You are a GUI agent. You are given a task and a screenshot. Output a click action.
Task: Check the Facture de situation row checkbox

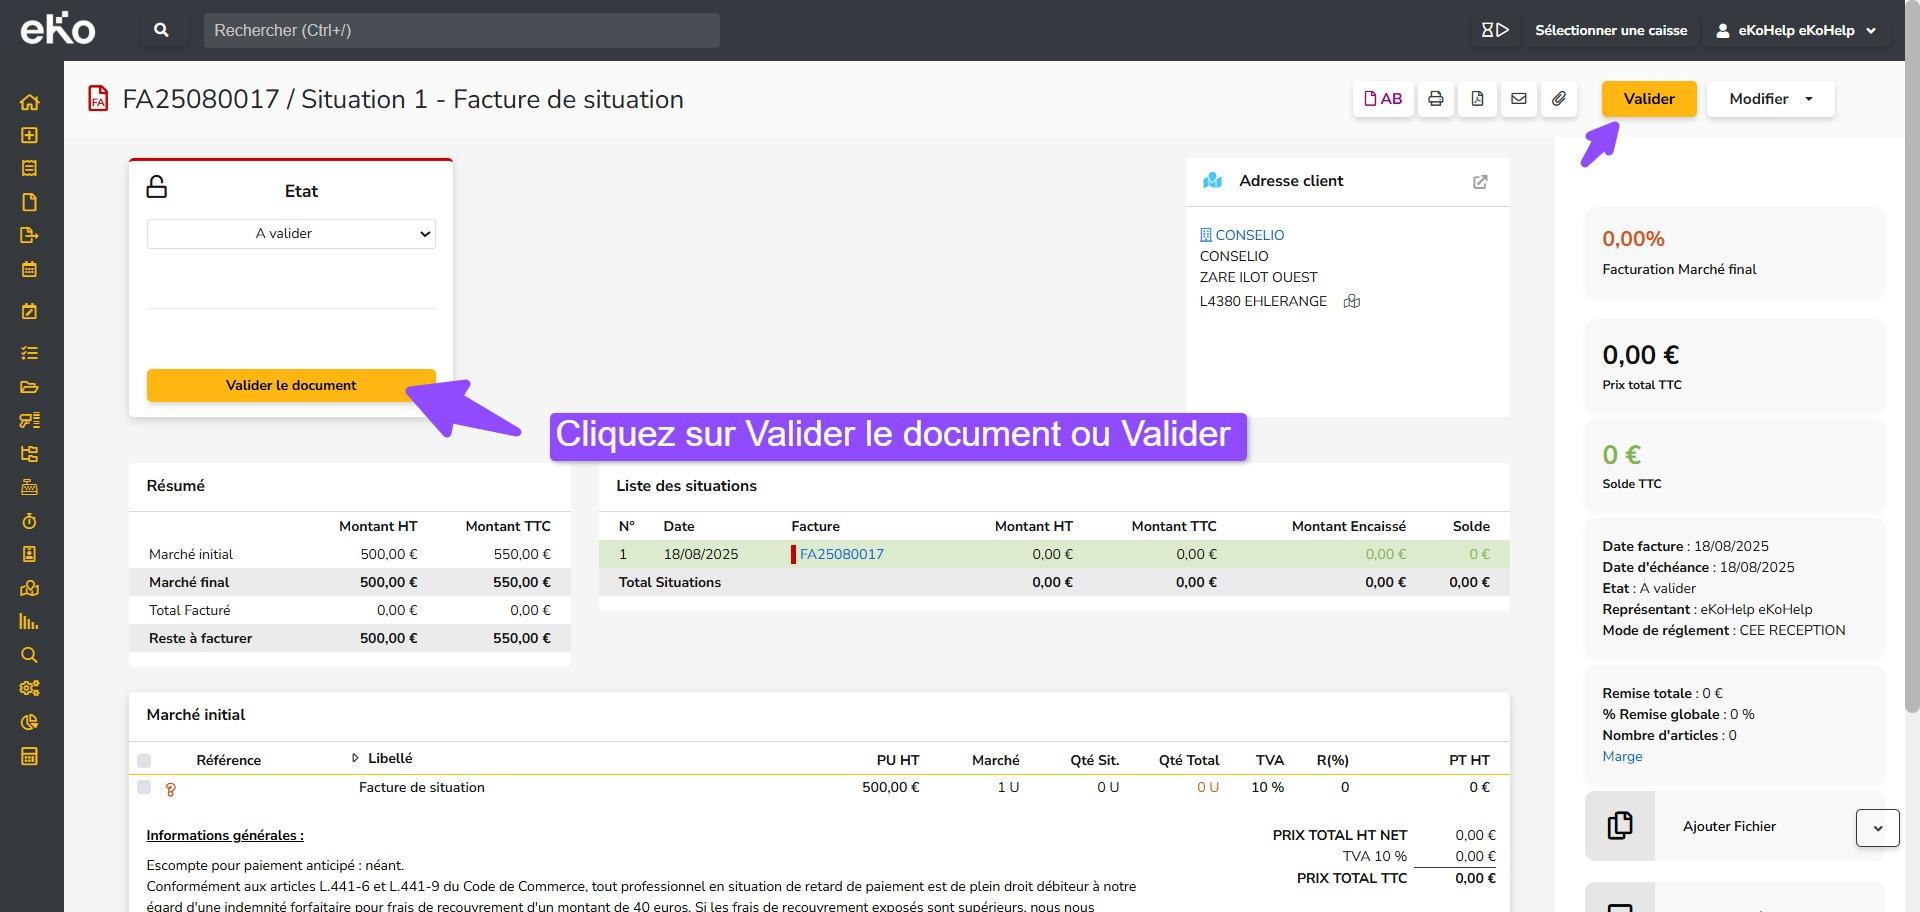(144, 788)
